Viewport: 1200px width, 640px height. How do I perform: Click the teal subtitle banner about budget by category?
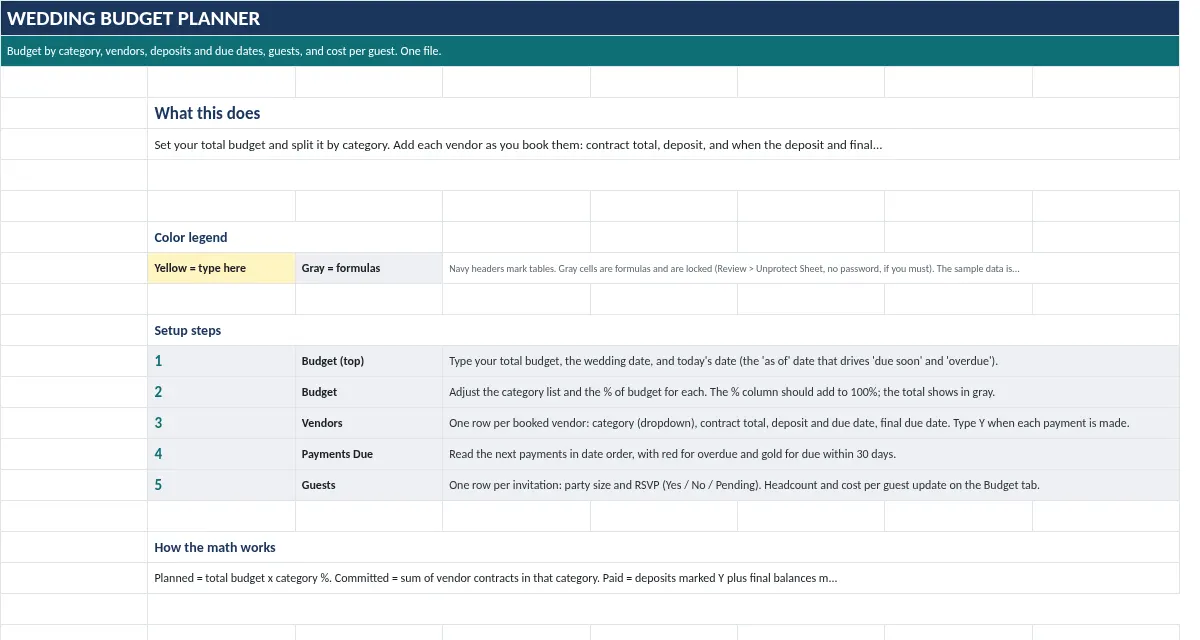tap(590, 51)
